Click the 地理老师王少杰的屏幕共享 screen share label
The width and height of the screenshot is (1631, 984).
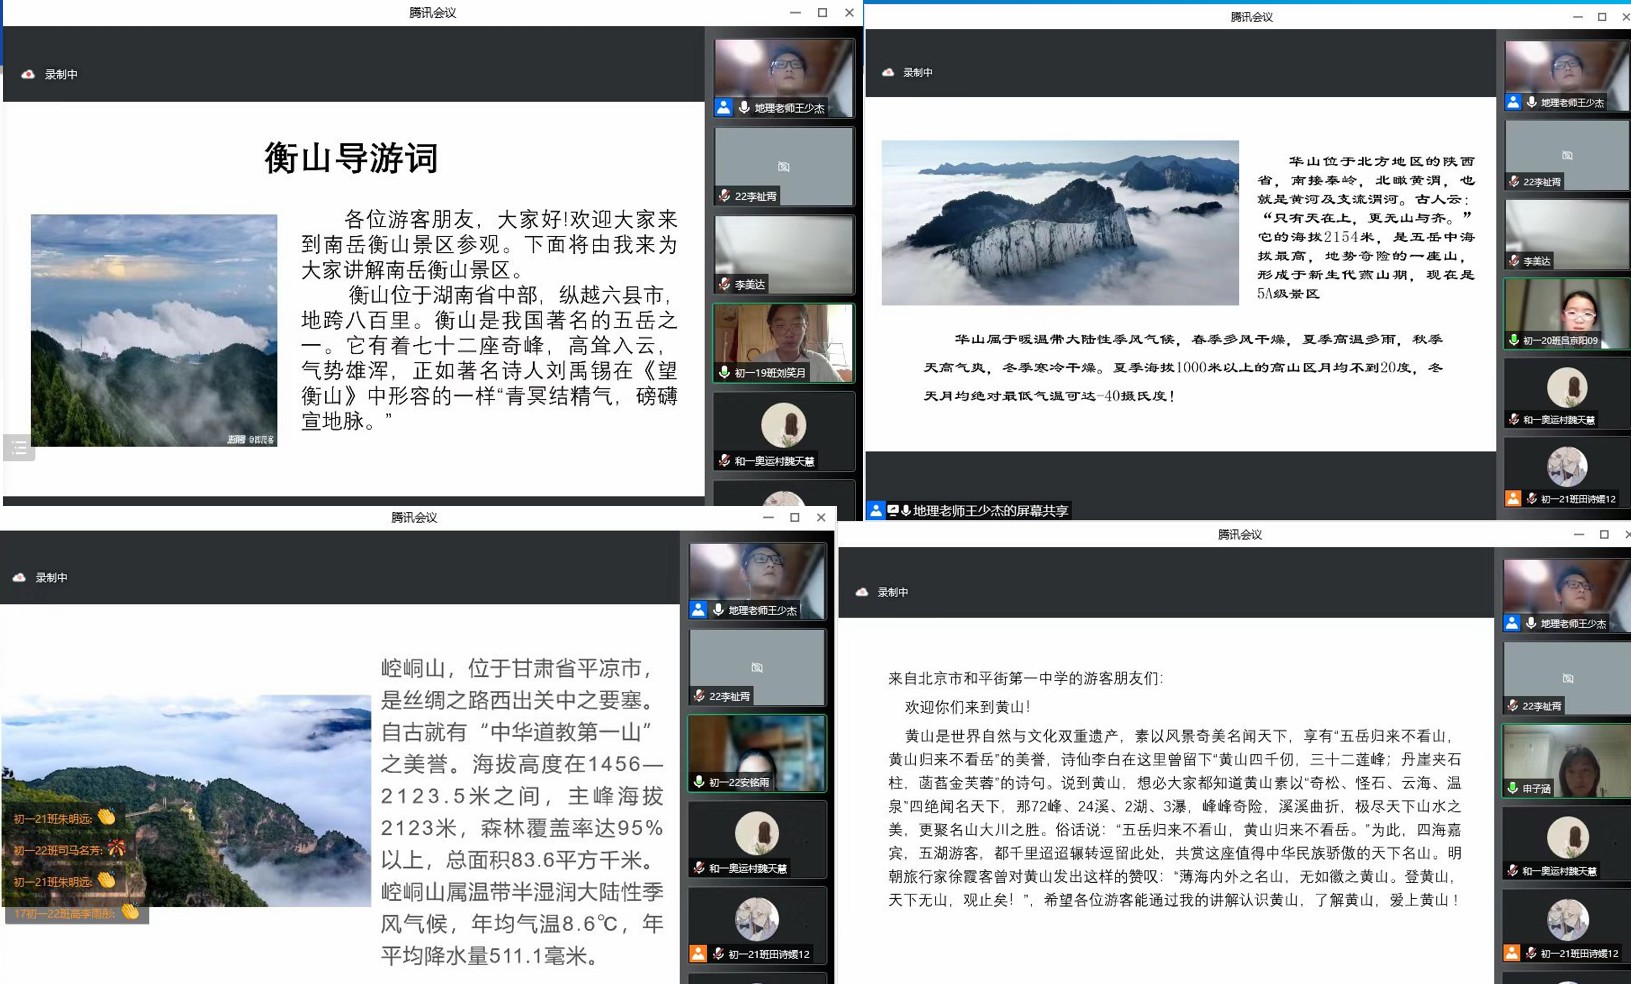(x=990, y=511)
